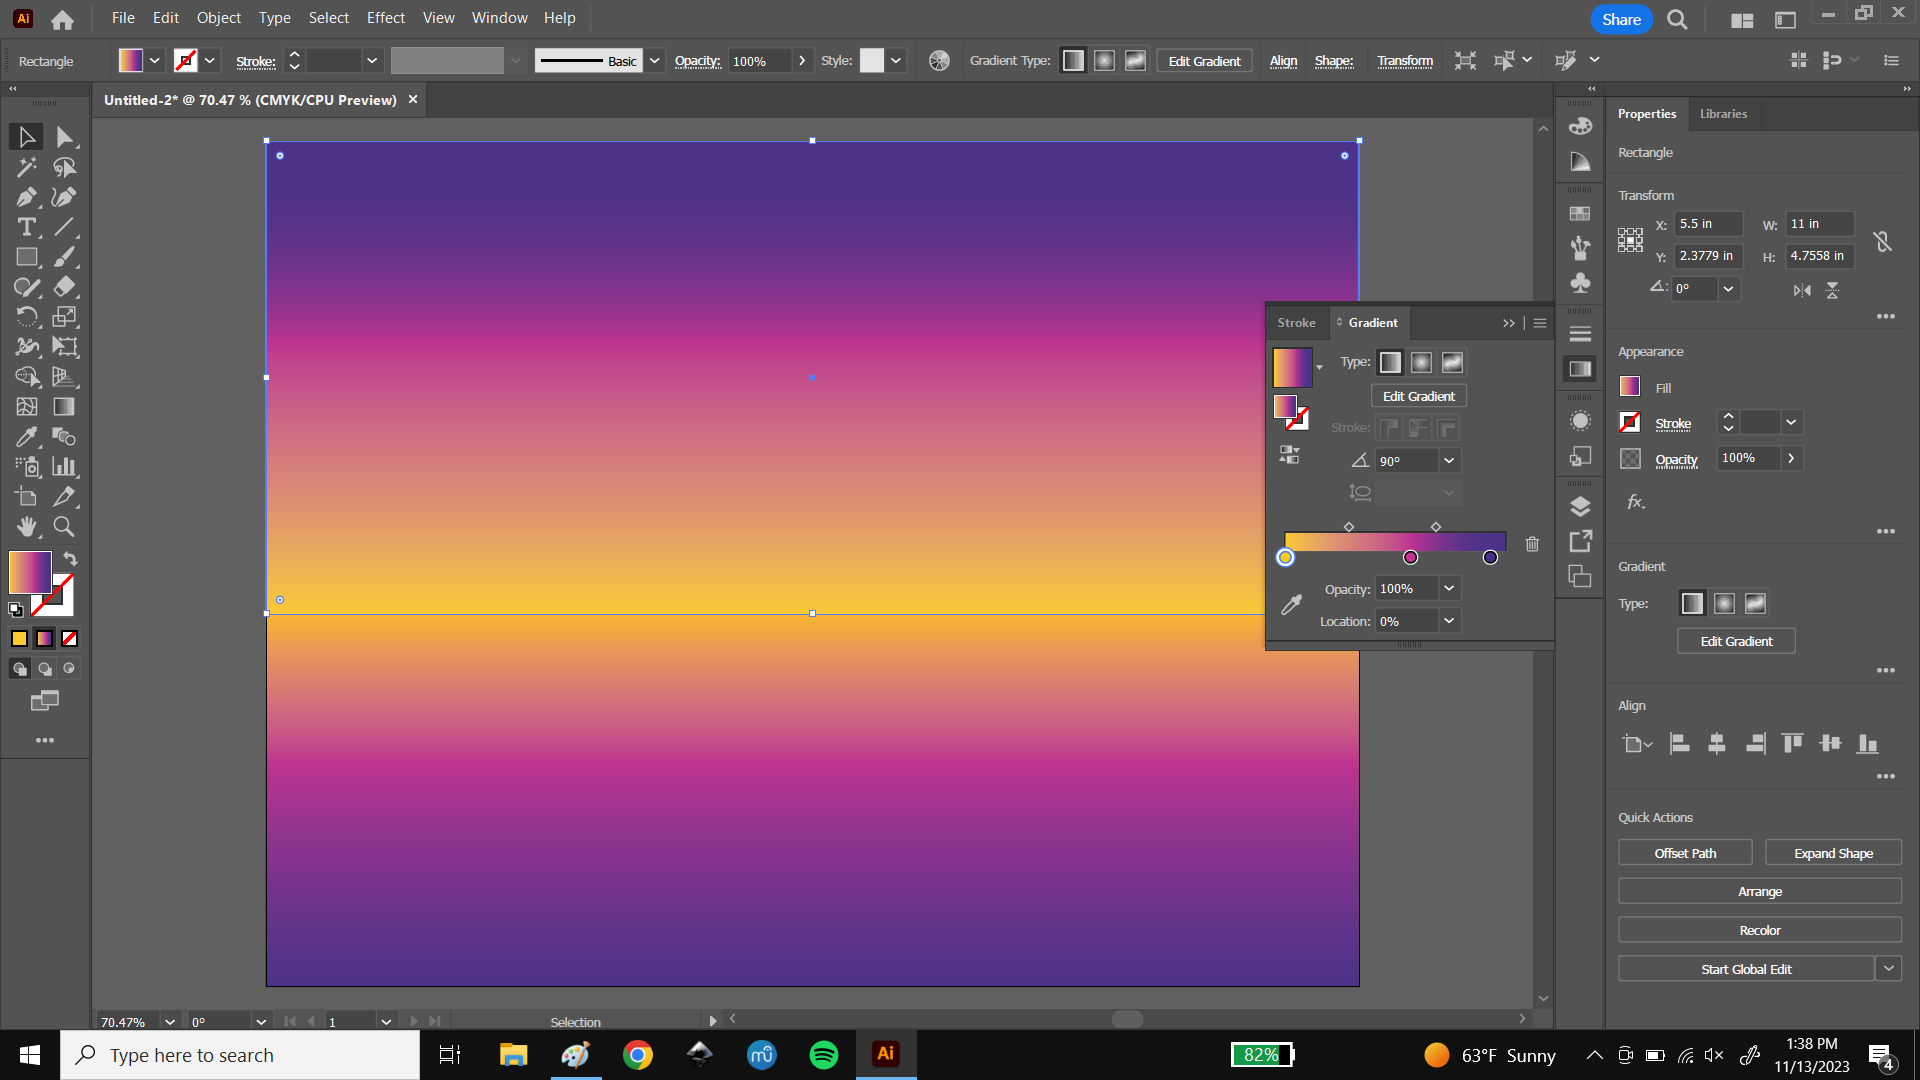Open the stroke Style dropdown in control bar
Screen dimensions: 1920x1080
pyautogui.click(x=897, y=60)
